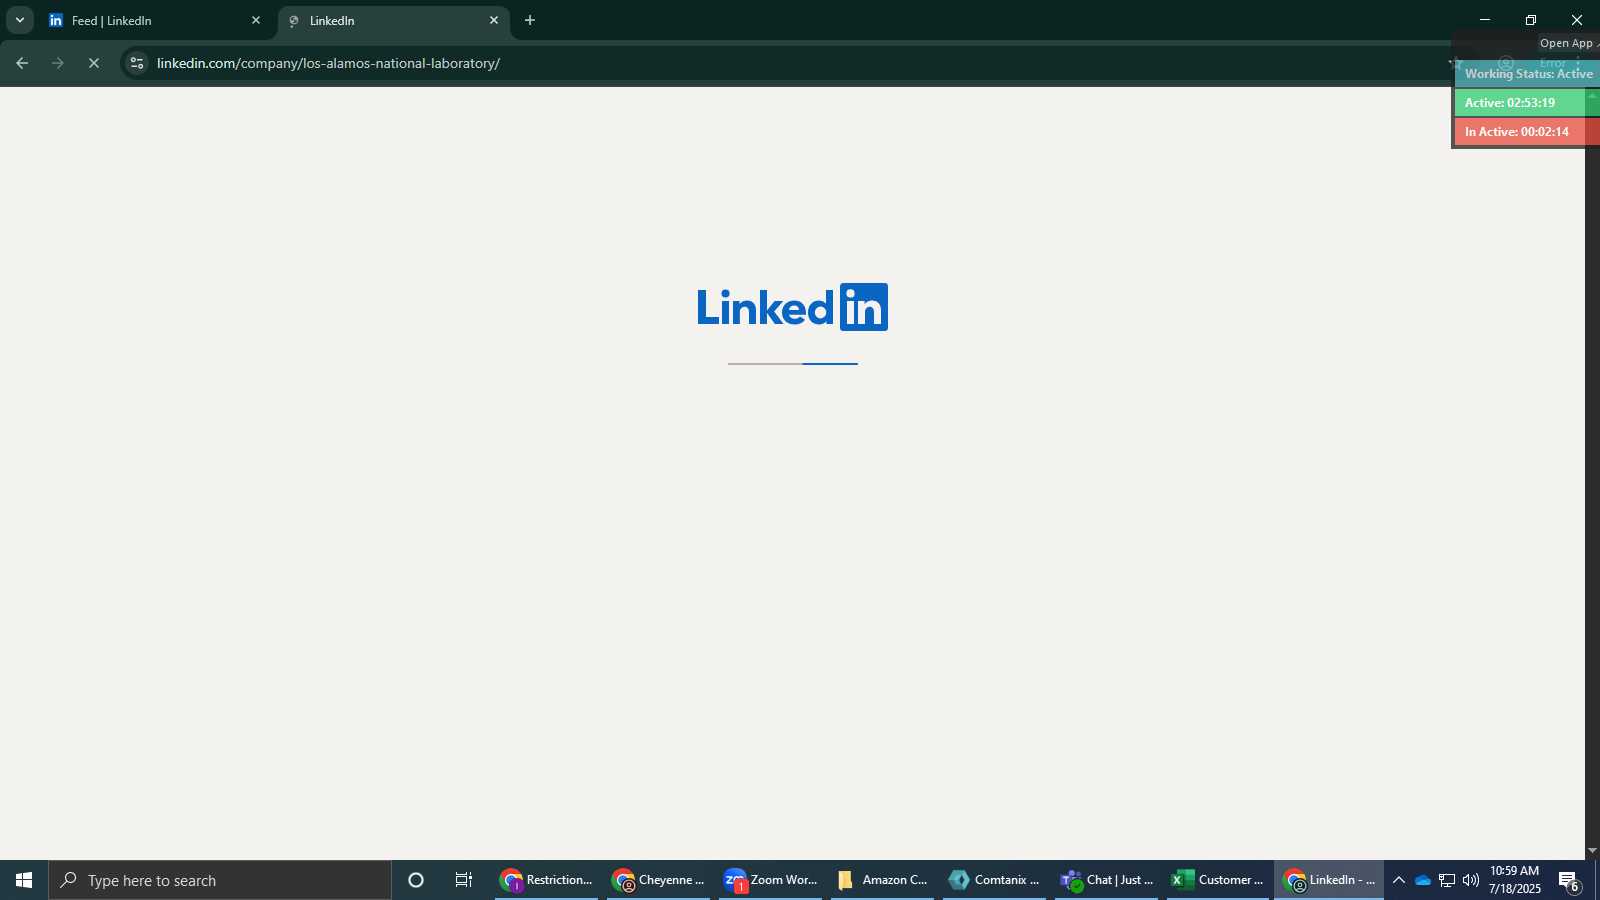Switch to the Cheyenne Chrome window

click(659, 880)
